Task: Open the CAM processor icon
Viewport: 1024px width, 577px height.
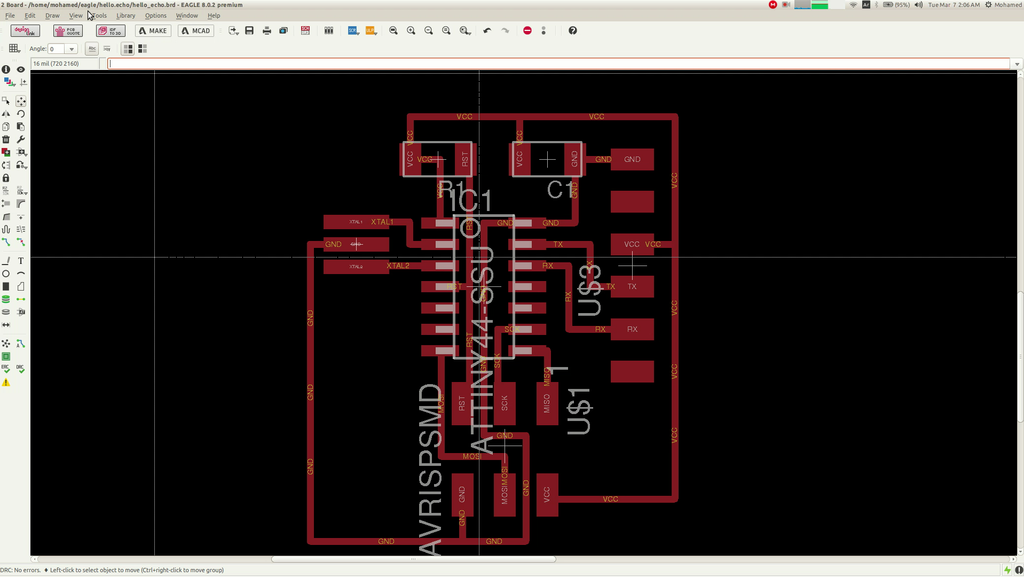Action: [283, 31]
